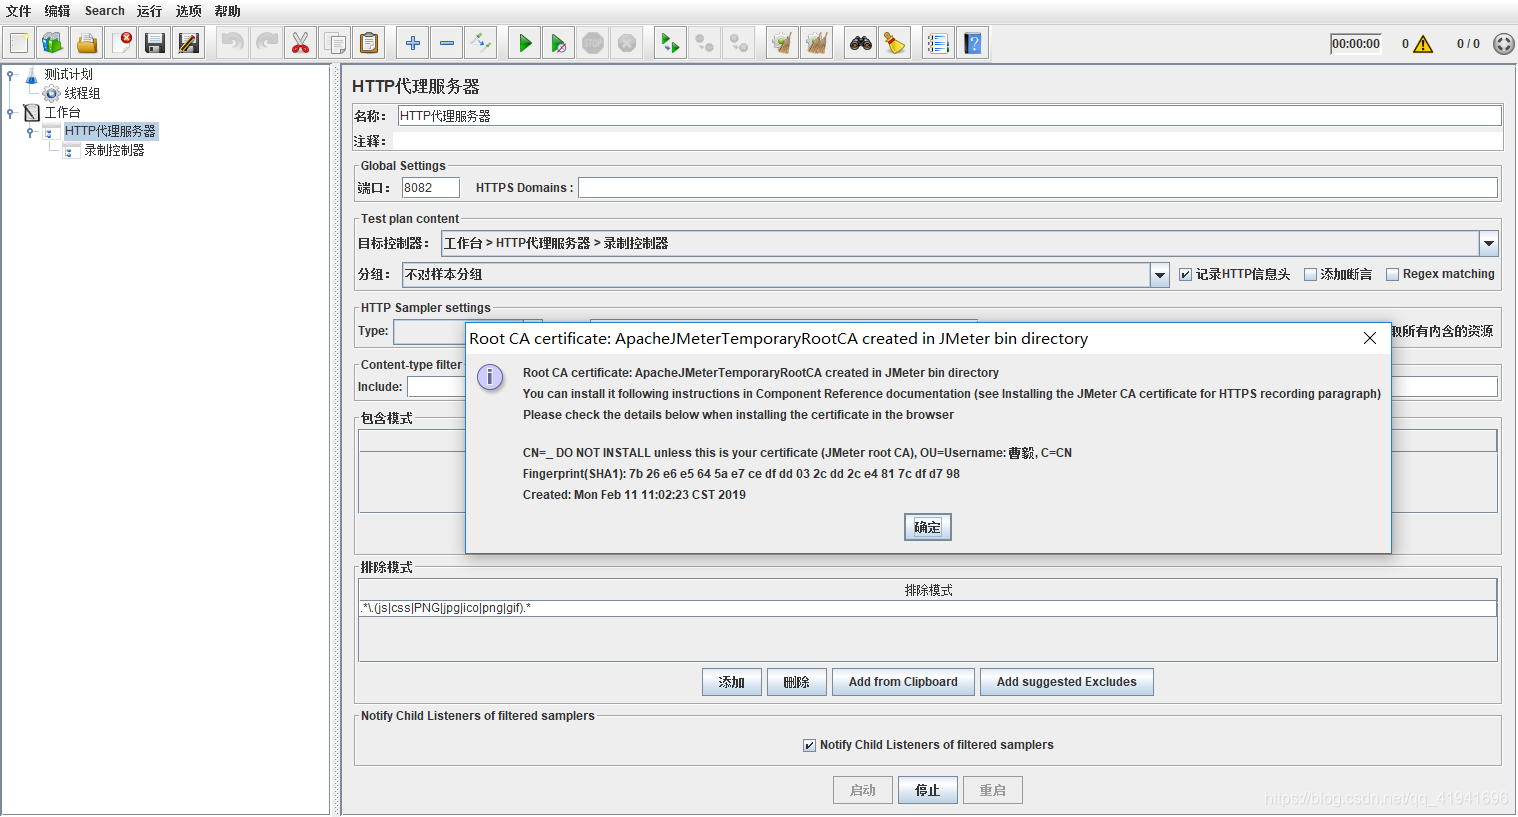Collapse the 工作台 tree node handle
The image size is (1518, 817).
click(11, 112)
